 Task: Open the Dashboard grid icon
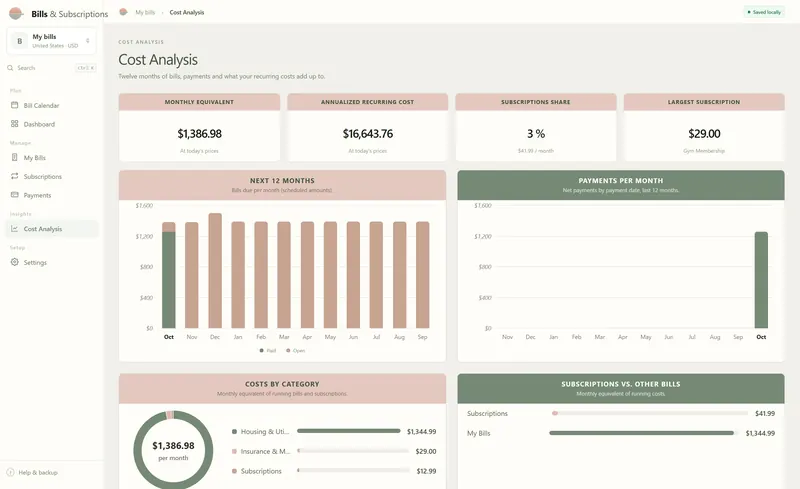coord(14,124)
